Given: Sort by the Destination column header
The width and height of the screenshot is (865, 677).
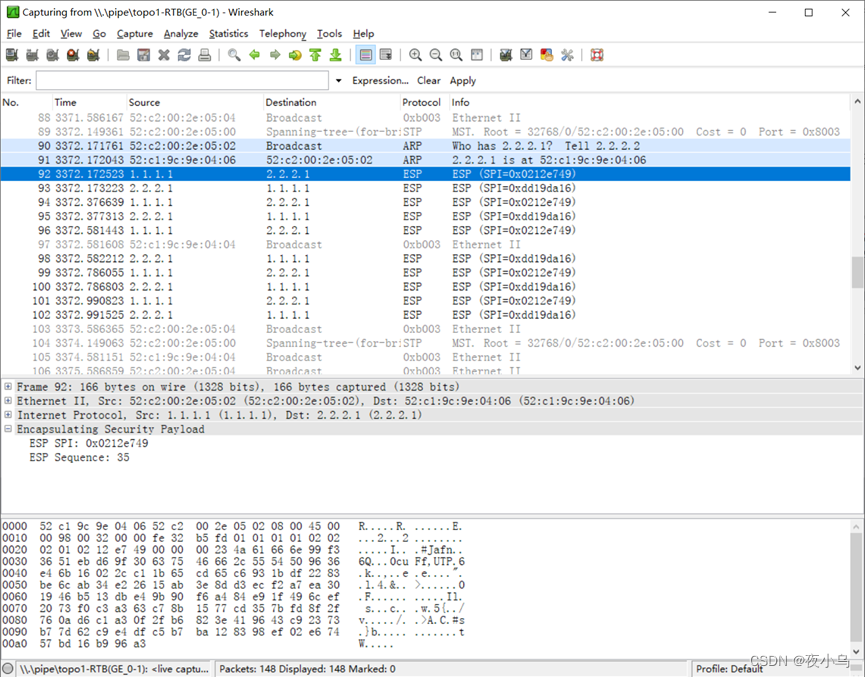Looking at the screenshot, I should 332,102.
